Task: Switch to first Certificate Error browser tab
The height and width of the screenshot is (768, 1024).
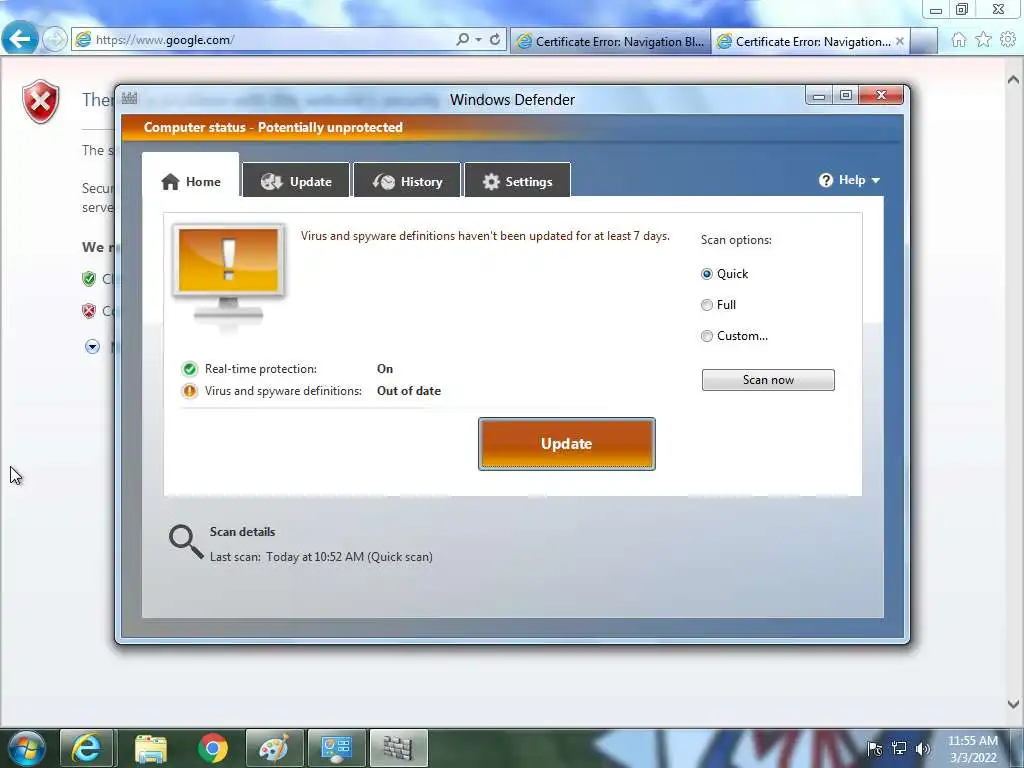Action: [610, 41]
